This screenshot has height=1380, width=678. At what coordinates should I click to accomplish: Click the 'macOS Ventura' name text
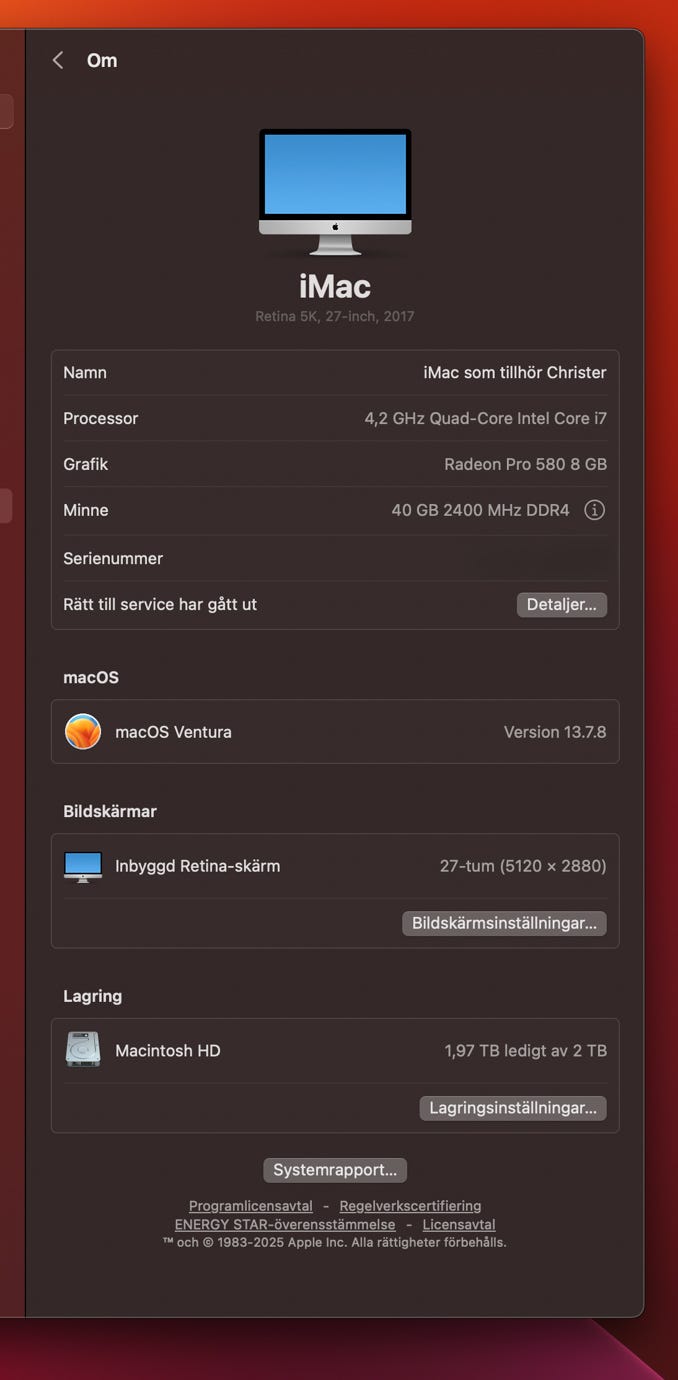pyautogui.click(x=173, y=732)
